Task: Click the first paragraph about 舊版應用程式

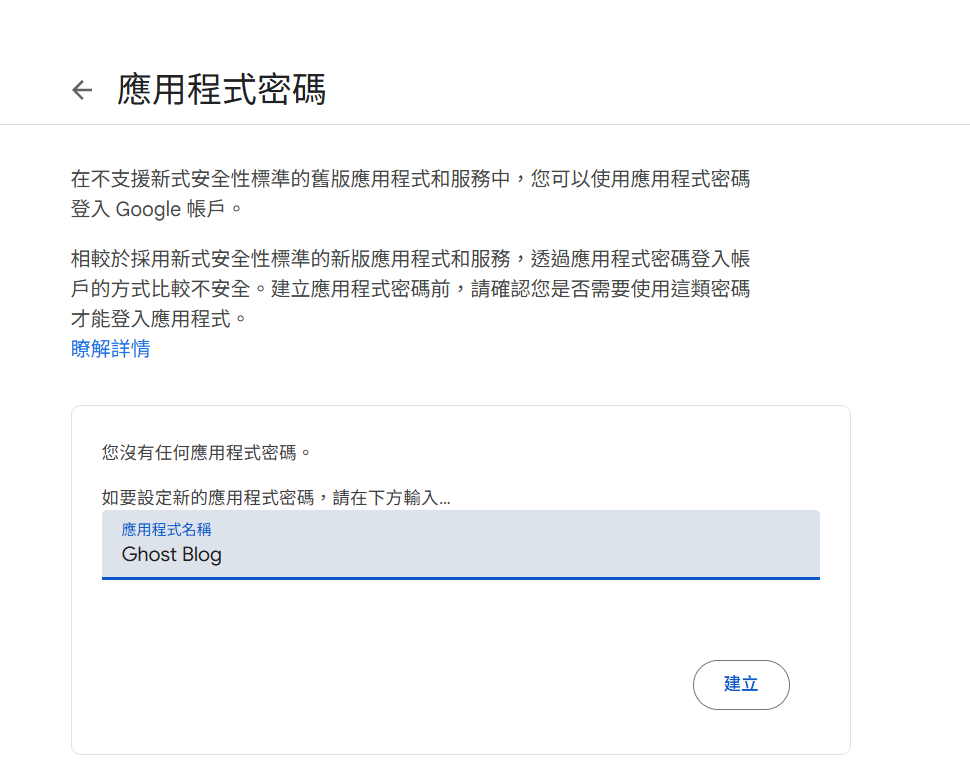Action: [x=410, y=180]
